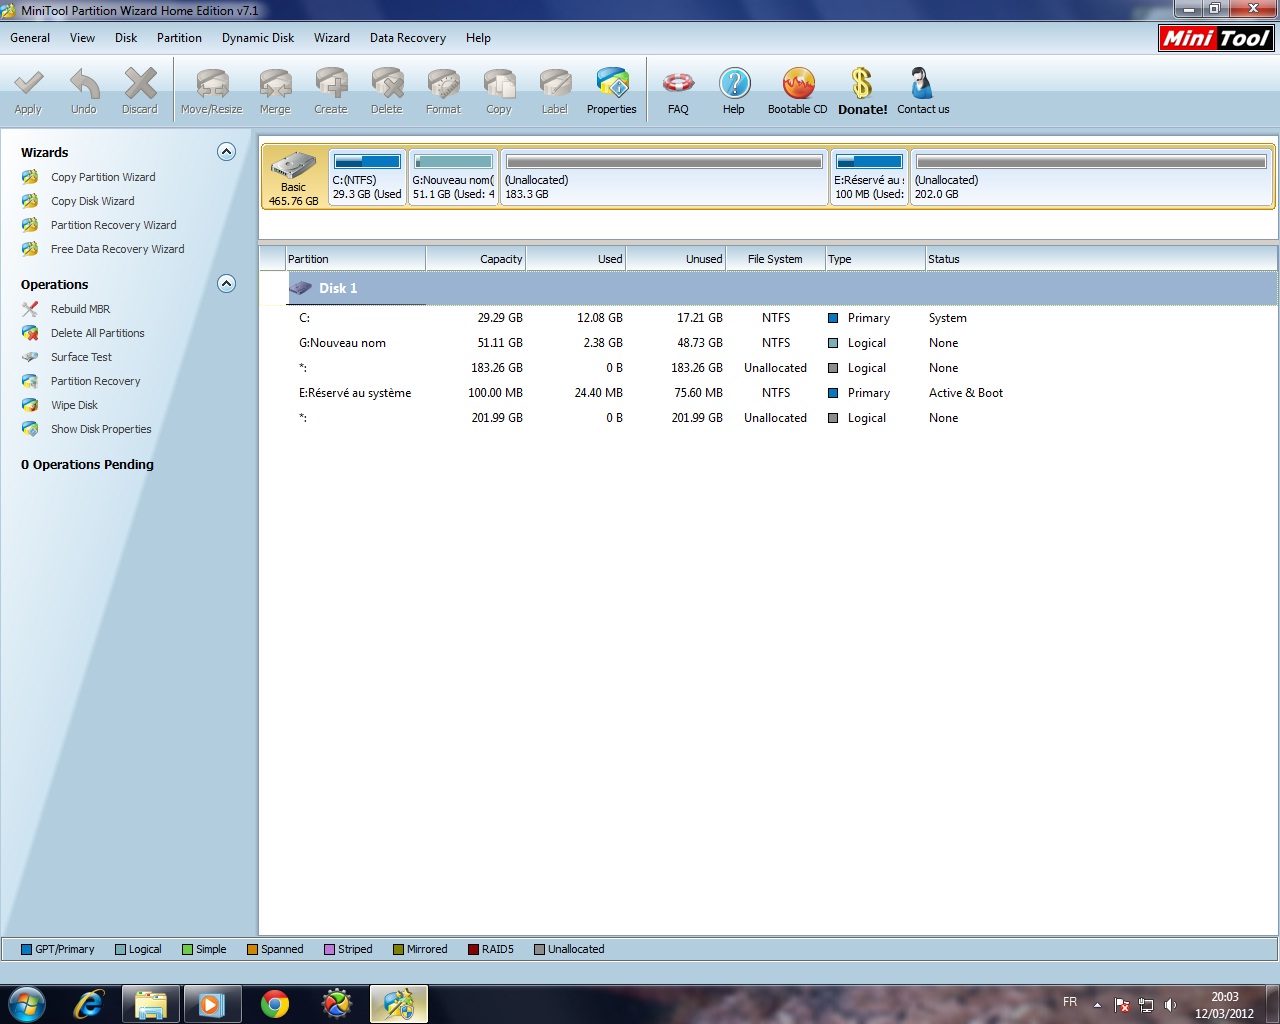The width and height of the screenshot is (1280, 1024).
Task: Open the Dynamic Disk menu
Action: coord(258,38)
